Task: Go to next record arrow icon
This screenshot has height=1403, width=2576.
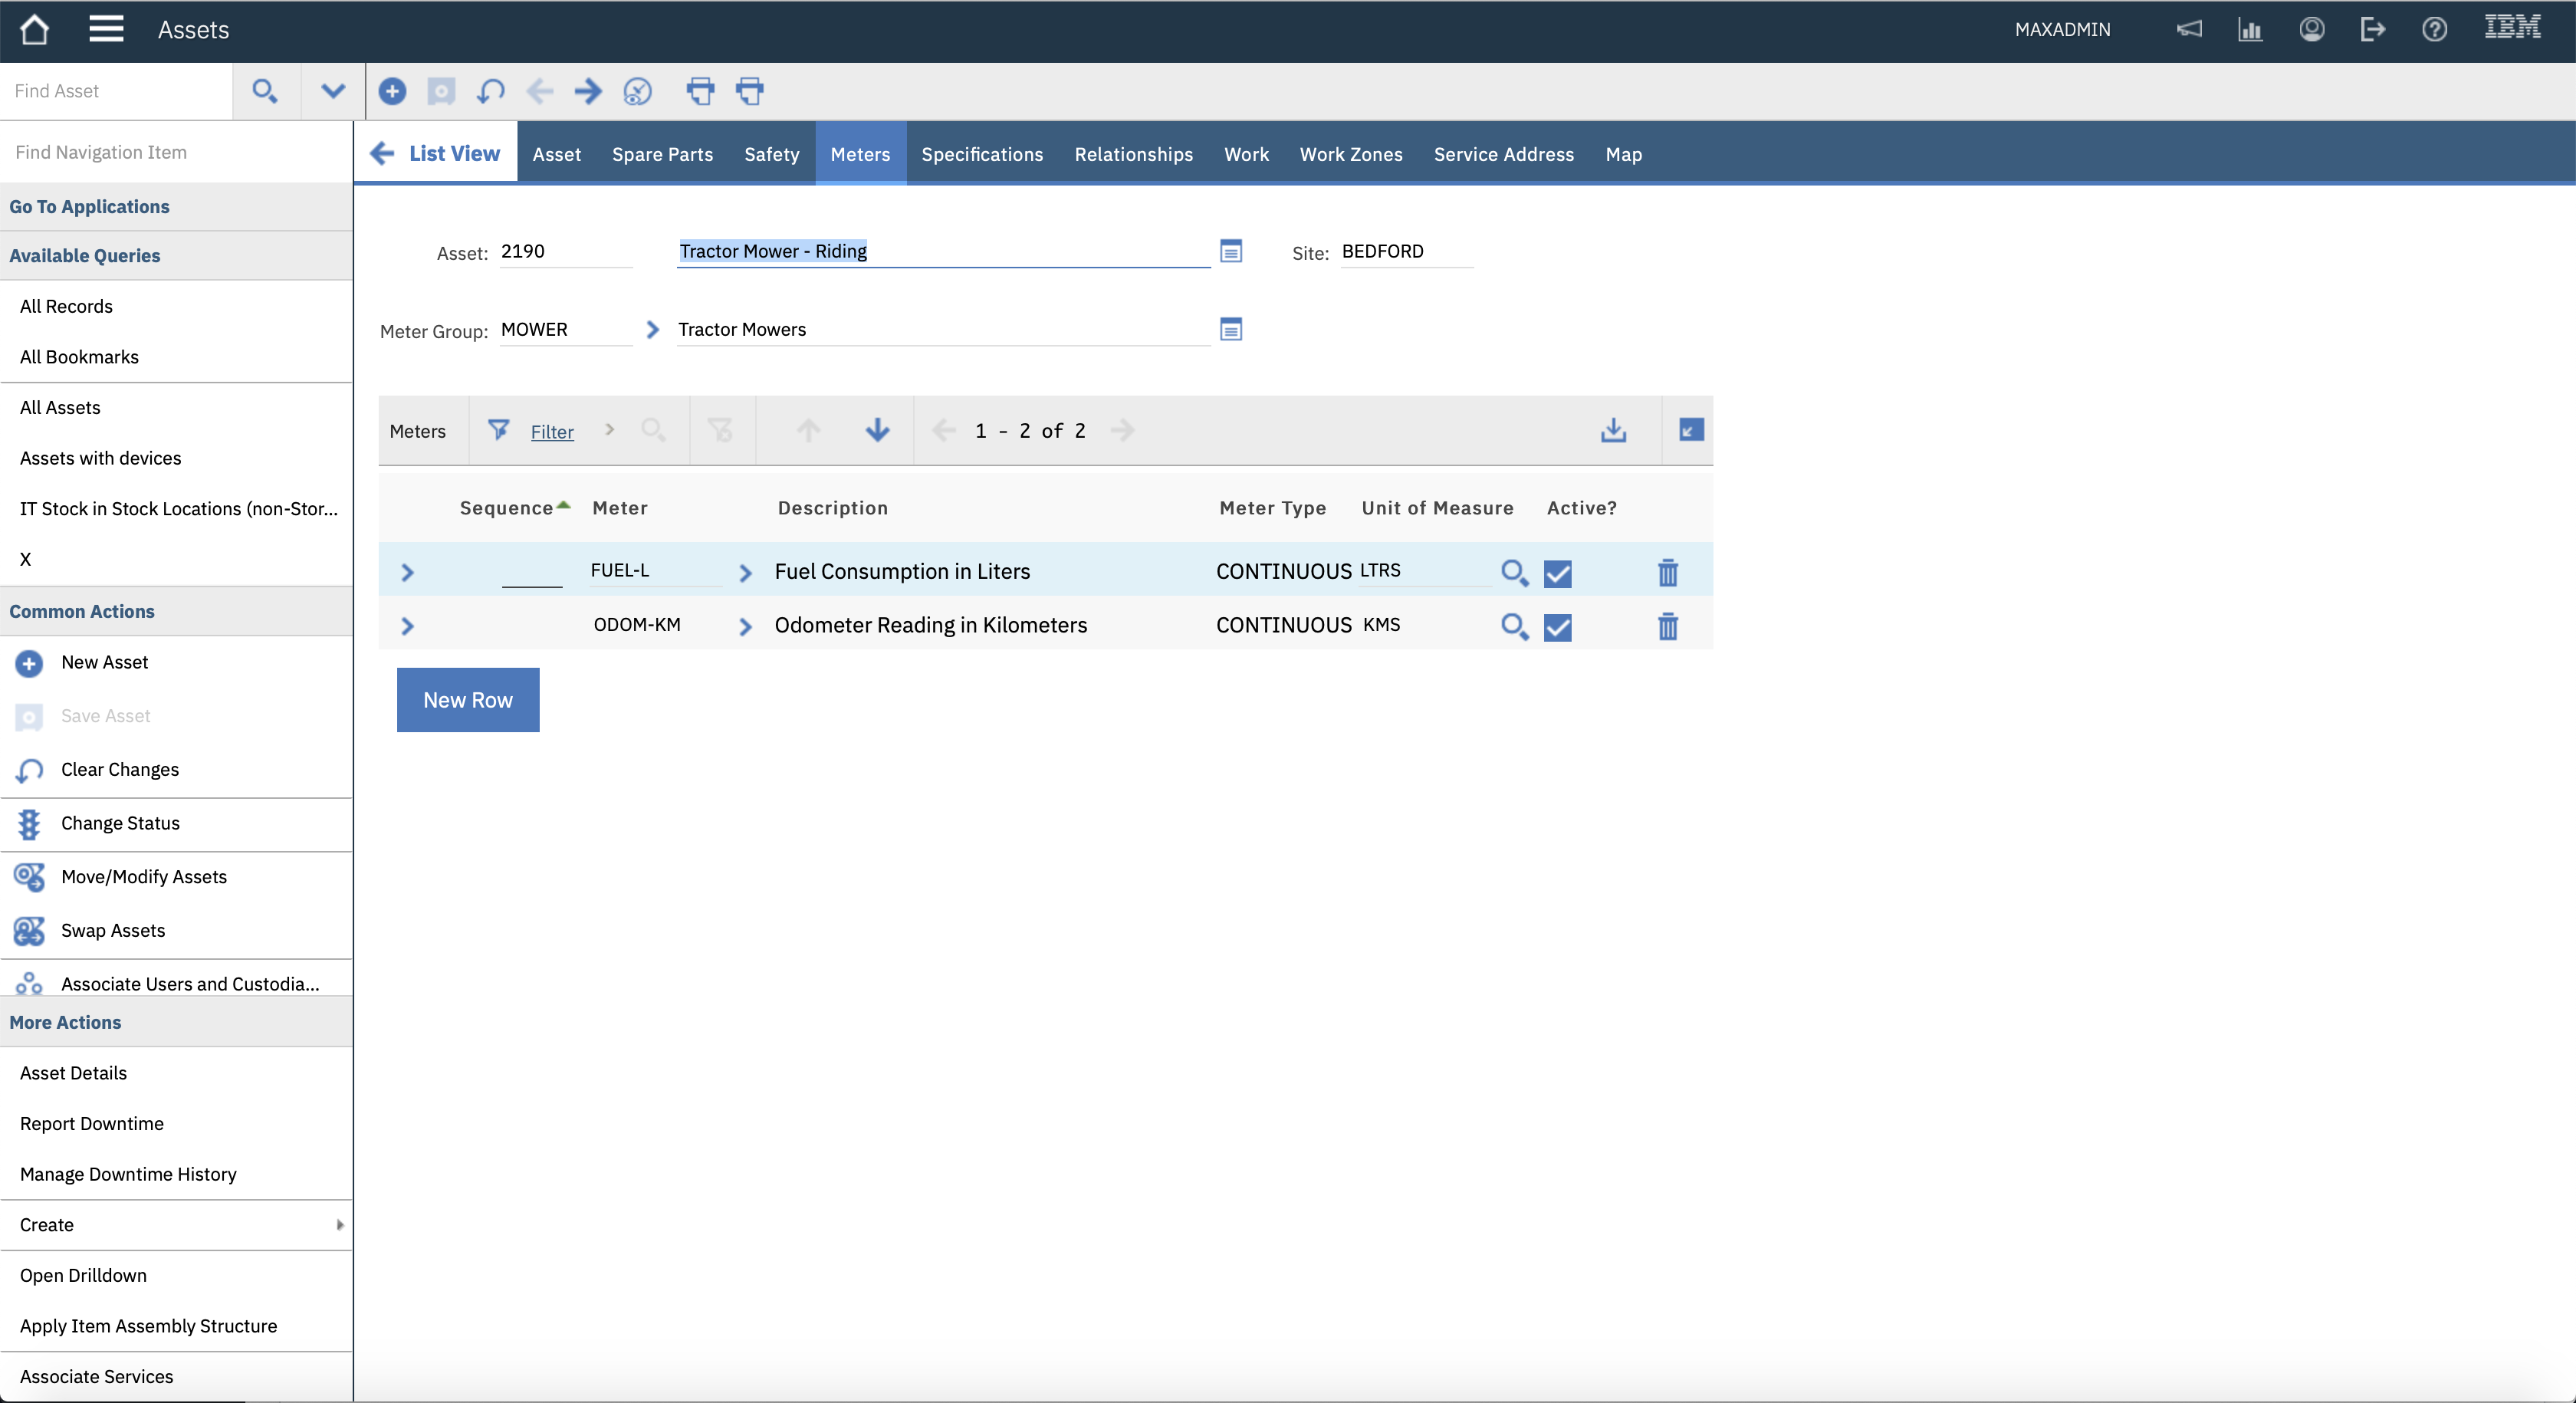Action: pos(588,91)
